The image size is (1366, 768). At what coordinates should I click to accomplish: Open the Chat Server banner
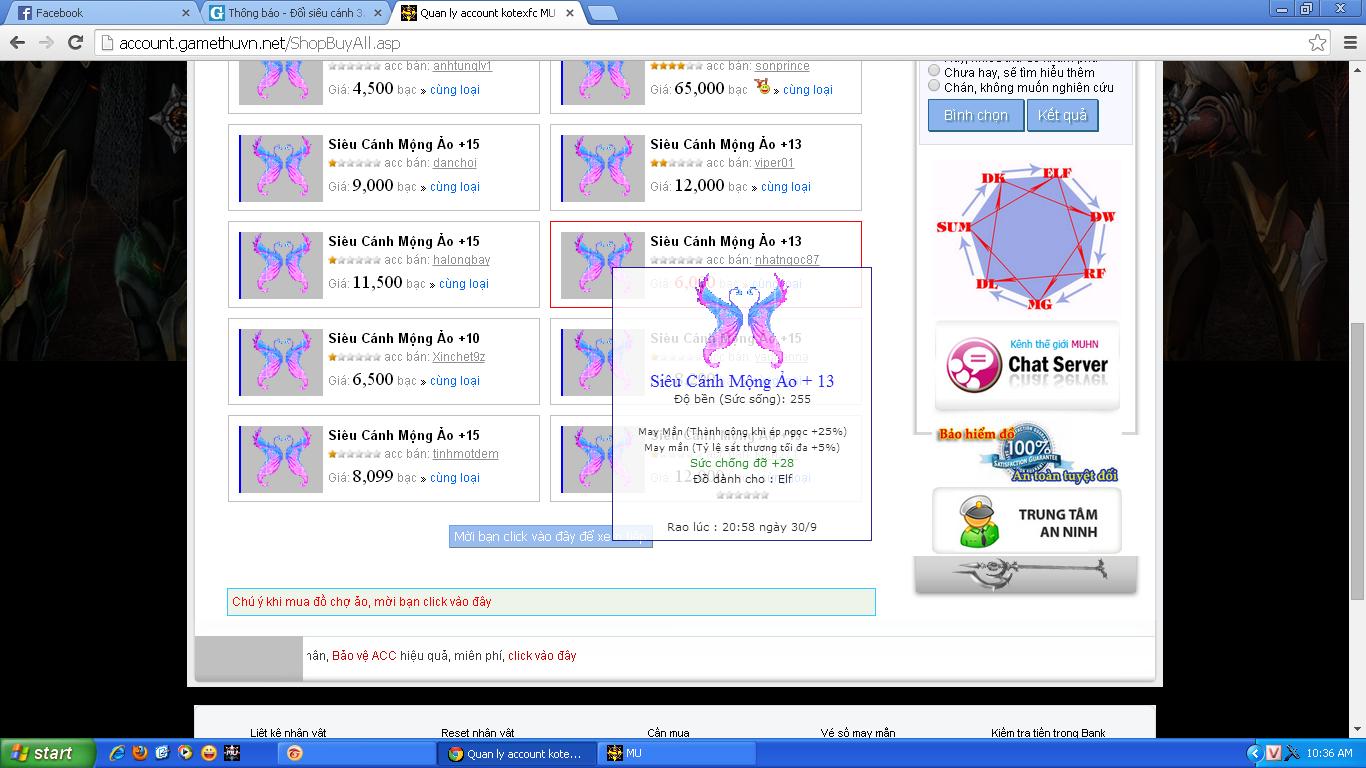click(1027, 364)
